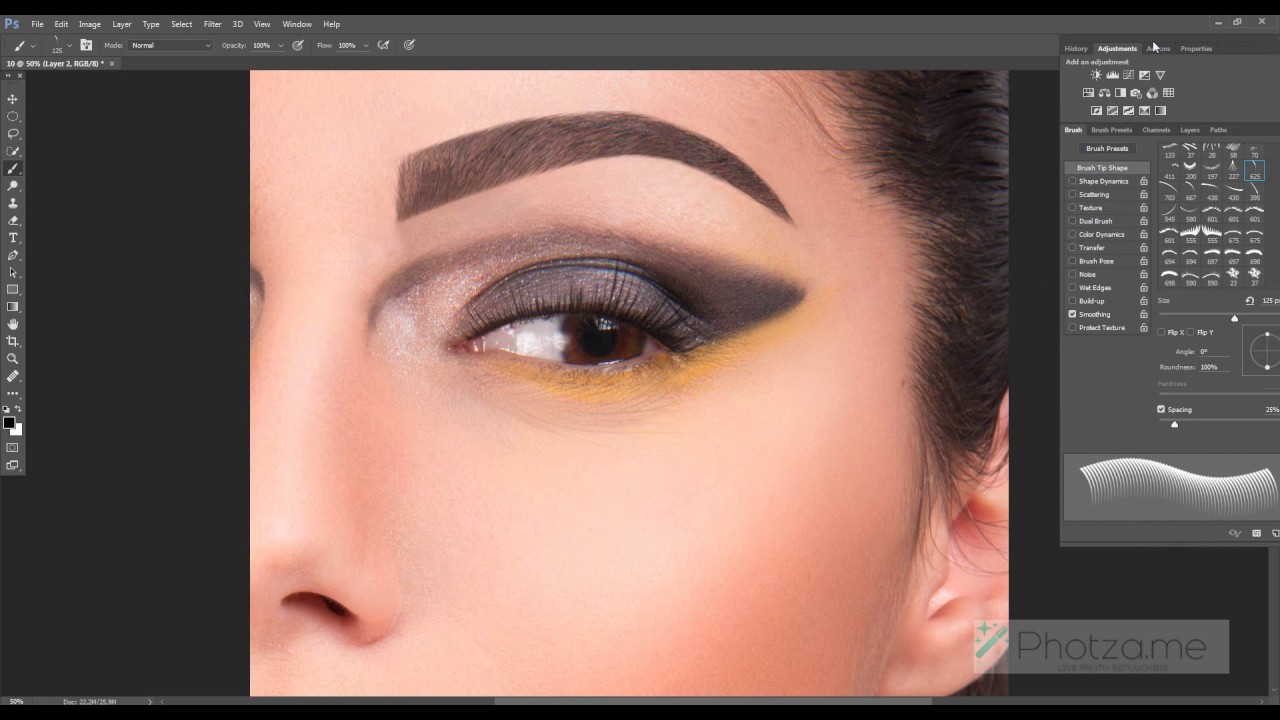1280x720 pixels.
Task: Enable Flip X checkbox
Action: pos(1161,332)
